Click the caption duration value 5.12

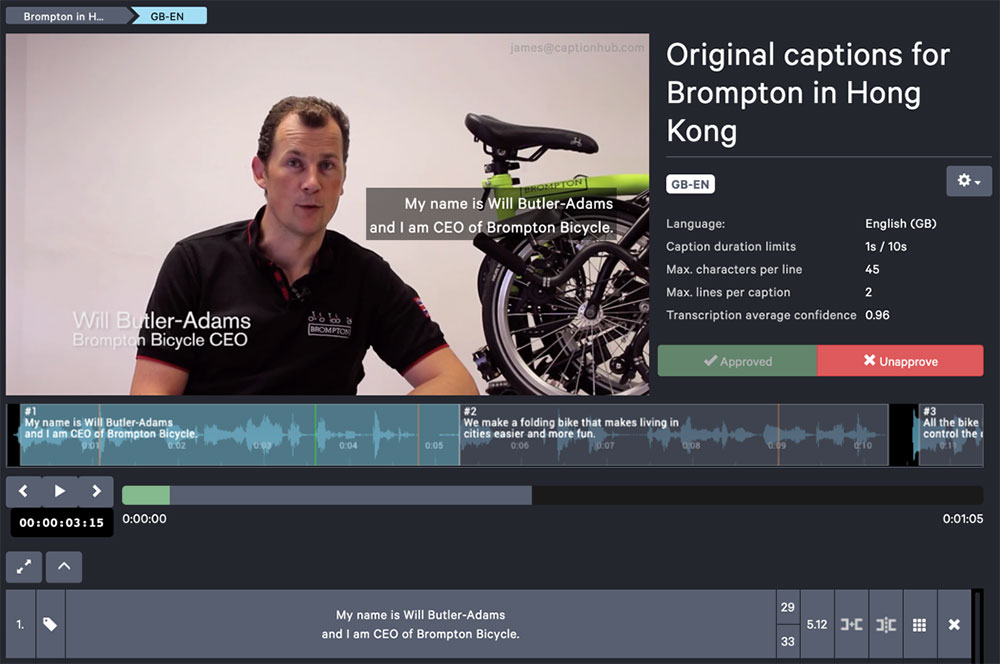point(817,624)
